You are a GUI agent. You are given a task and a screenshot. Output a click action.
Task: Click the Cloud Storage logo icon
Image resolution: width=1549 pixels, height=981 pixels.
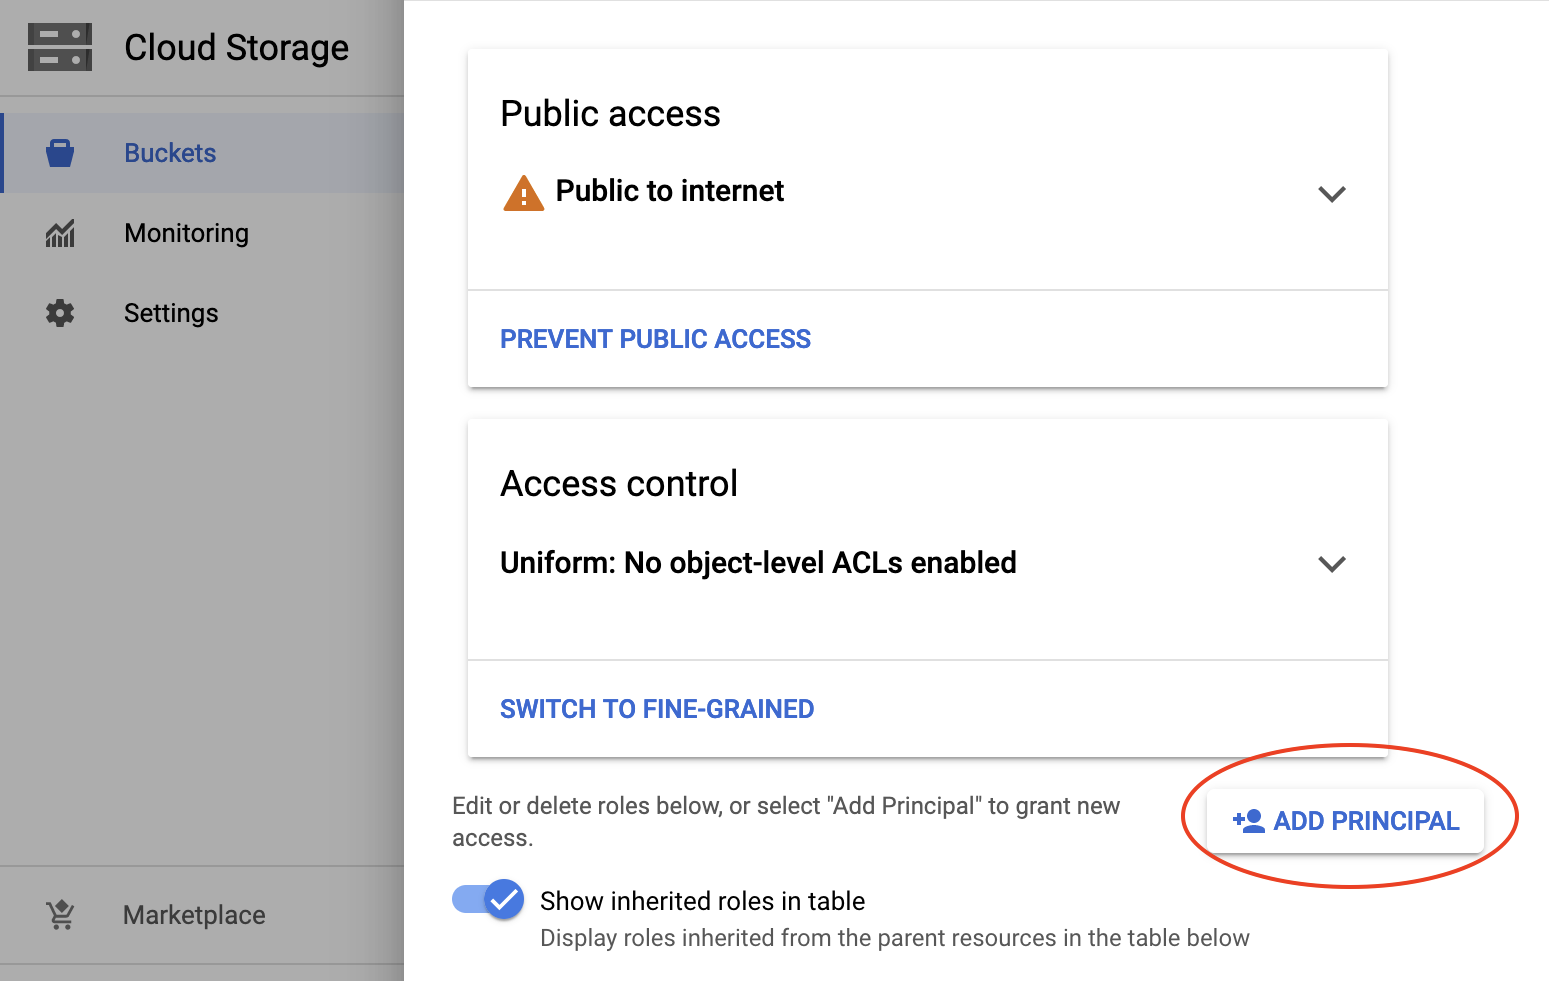pos(60,48)
